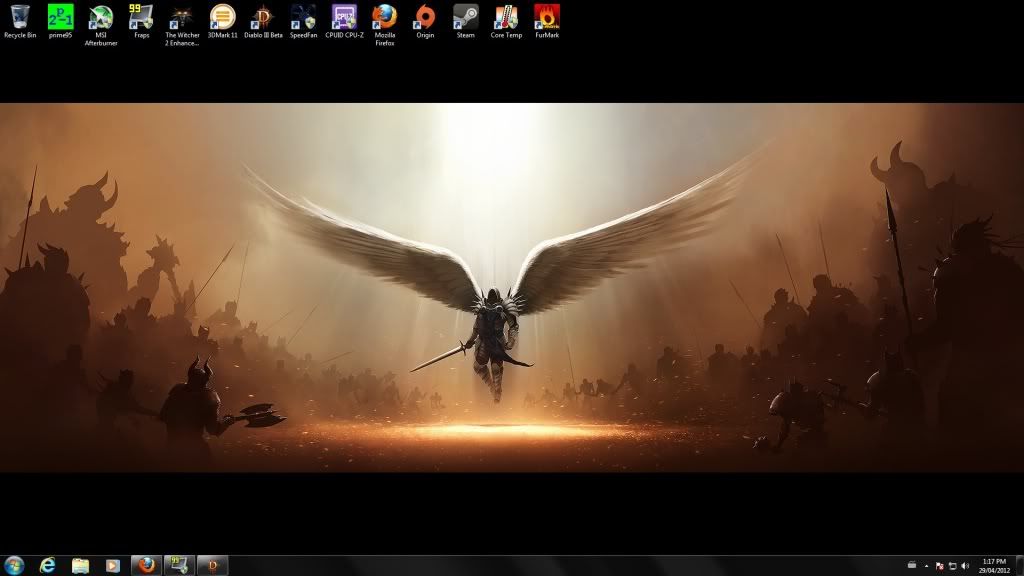Open the Windows Start menu
Screen dimensions: 1024x576
(14, 566)
